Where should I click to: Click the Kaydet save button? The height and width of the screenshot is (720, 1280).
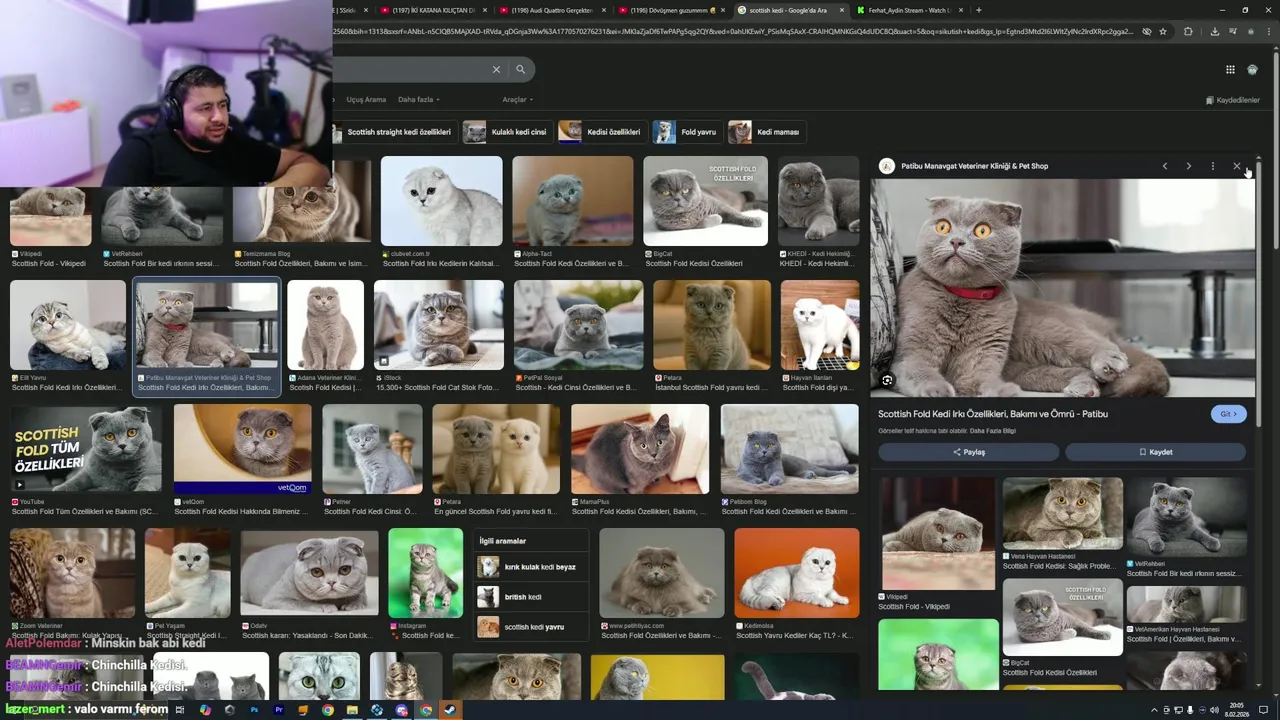tap(1155, 452)
